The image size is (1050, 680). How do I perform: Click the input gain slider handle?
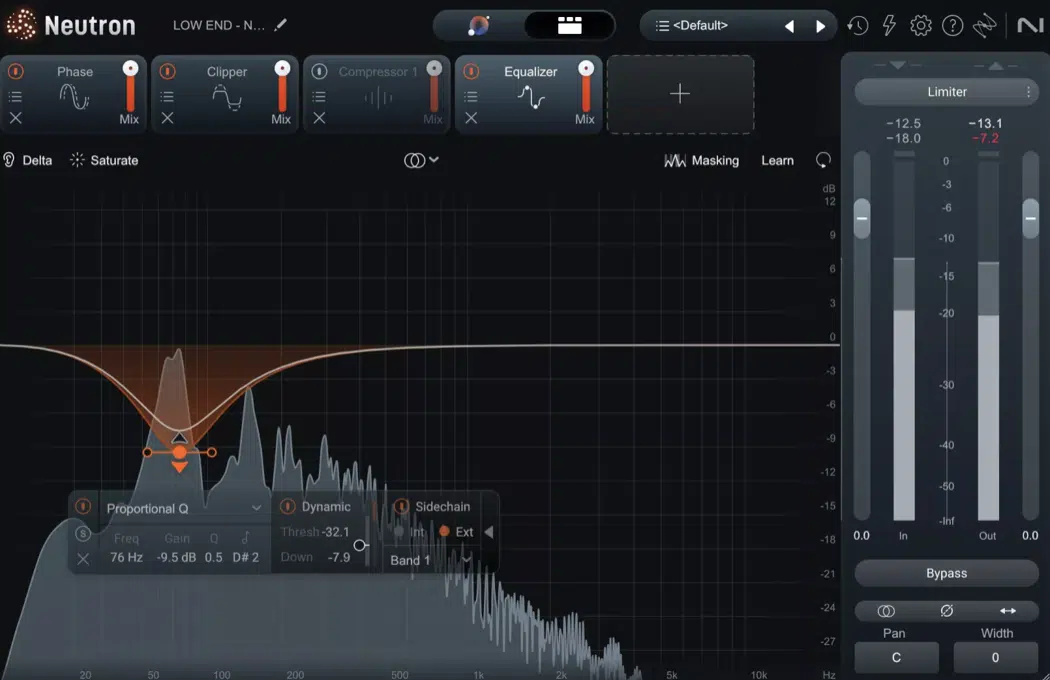862,218
